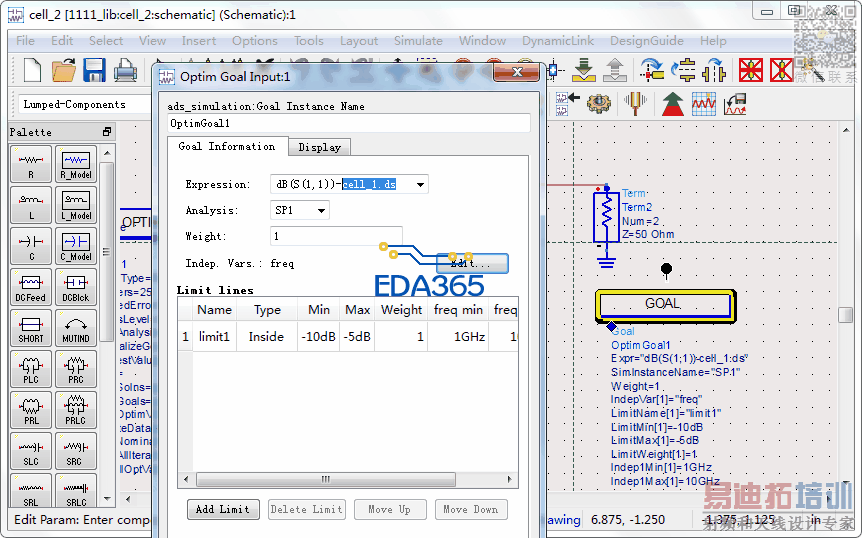The image size is (862, 538).
Task: Click the Add Limit button
Action: [x=223, y=509]
